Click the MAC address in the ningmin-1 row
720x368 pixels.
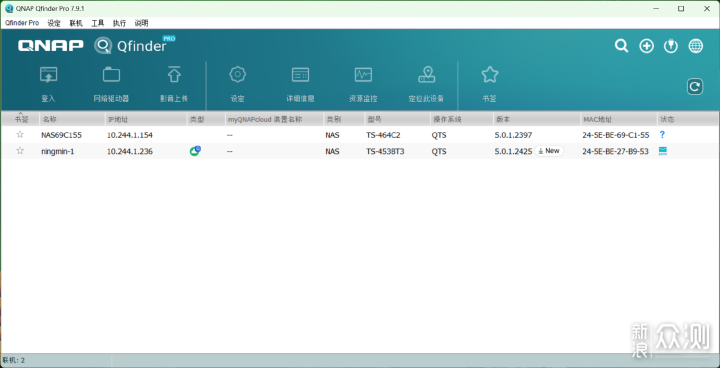615,151
